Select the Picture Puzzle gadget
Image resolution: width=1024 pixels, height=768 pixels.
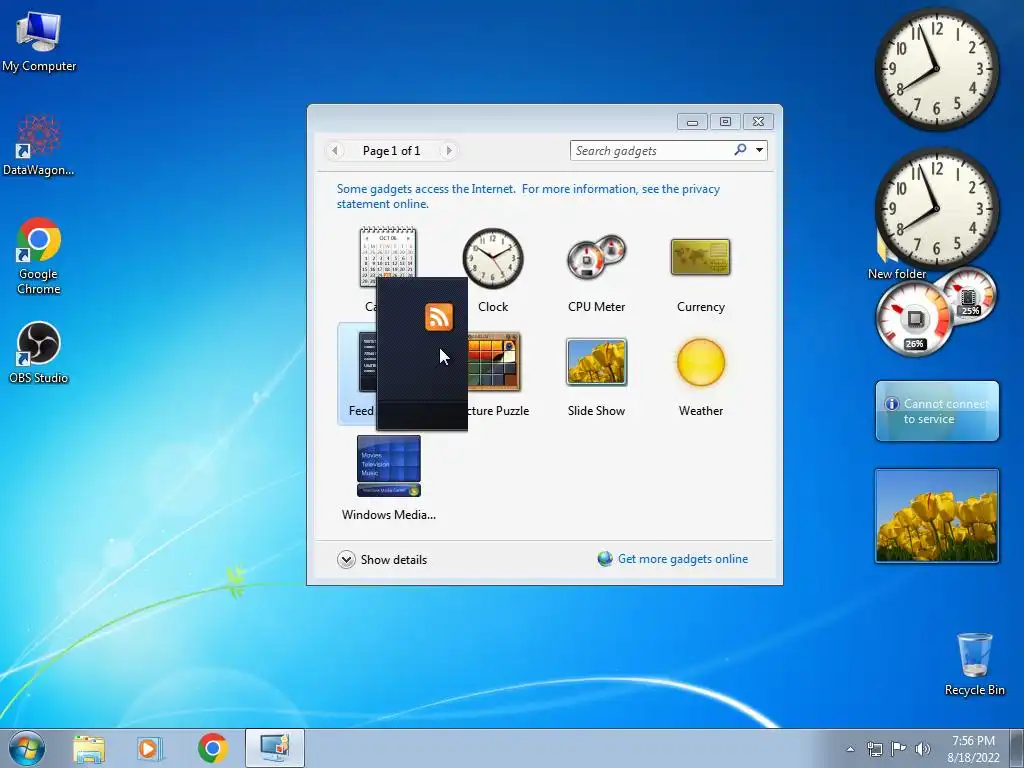tap(496, 362)
